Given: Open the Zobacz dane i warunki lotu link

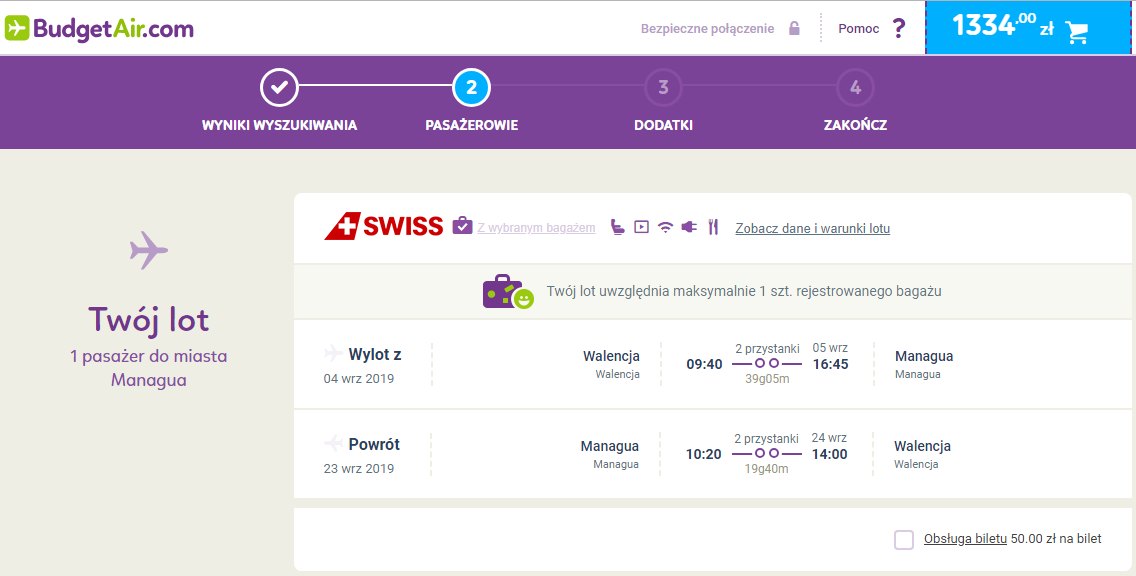Looking at the screenshot, I should click(812, 228).
